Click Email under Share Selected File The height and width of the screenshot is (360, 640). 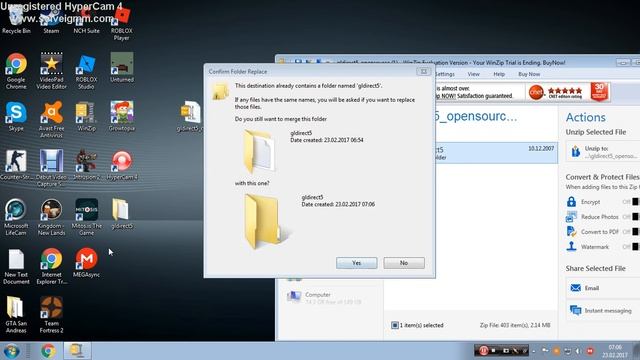[x=603, y=288]
